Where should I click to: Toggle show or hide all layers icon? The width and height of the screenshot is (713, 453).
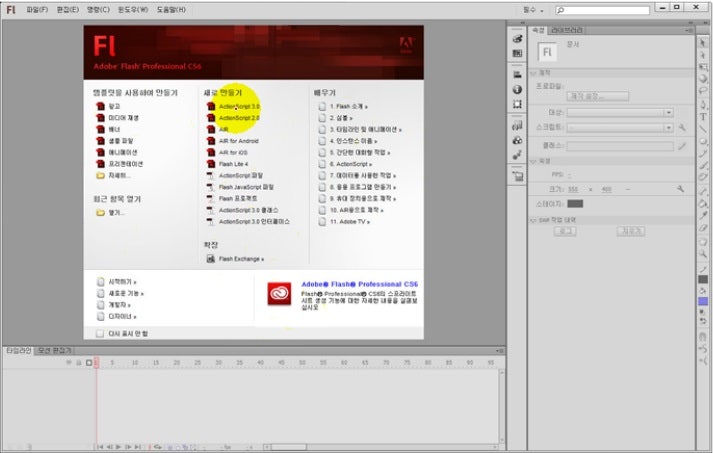[x=69, y=362]
